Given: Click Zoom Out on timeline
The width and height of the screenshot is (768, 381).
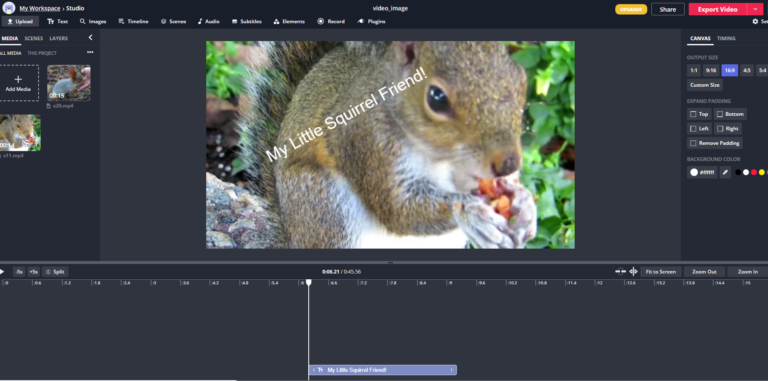Looking at the screenshot, I should point(705,272).
